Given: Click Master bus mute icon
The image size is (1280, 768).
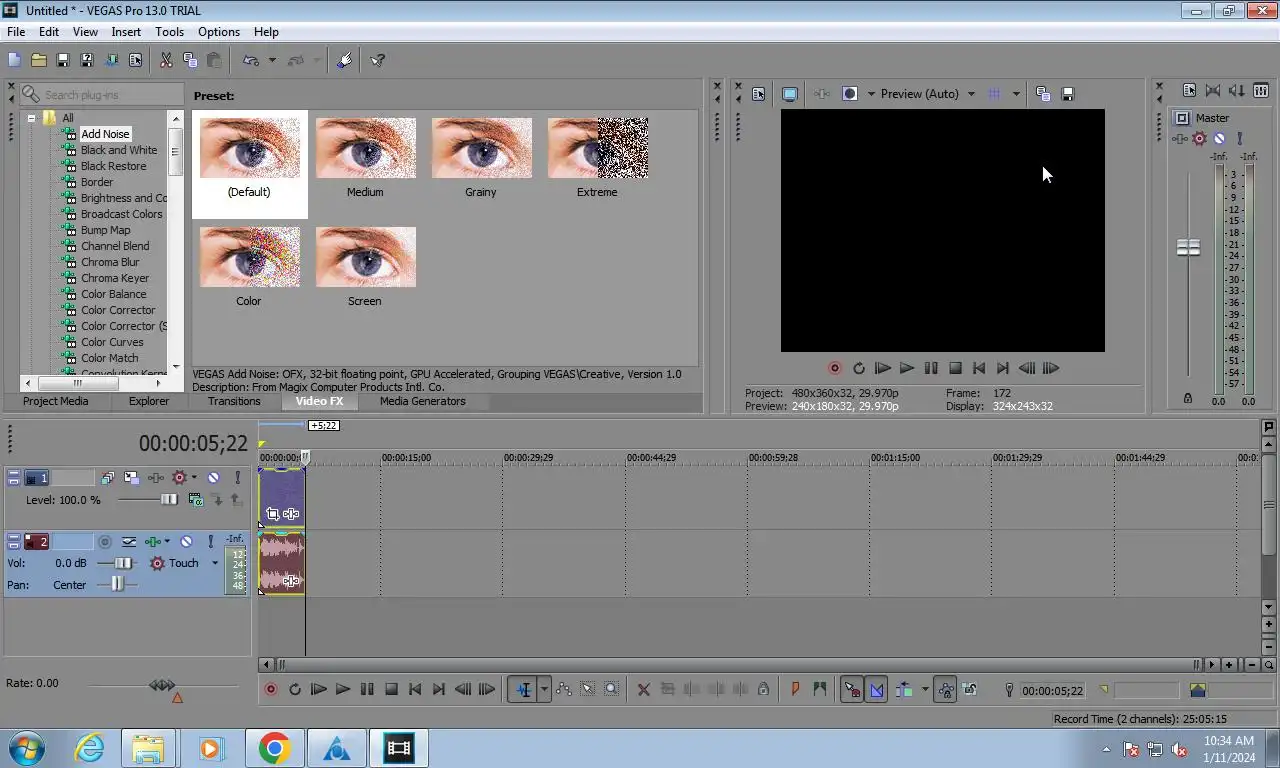Looking at the screenshot, I should coord(1219,139).
